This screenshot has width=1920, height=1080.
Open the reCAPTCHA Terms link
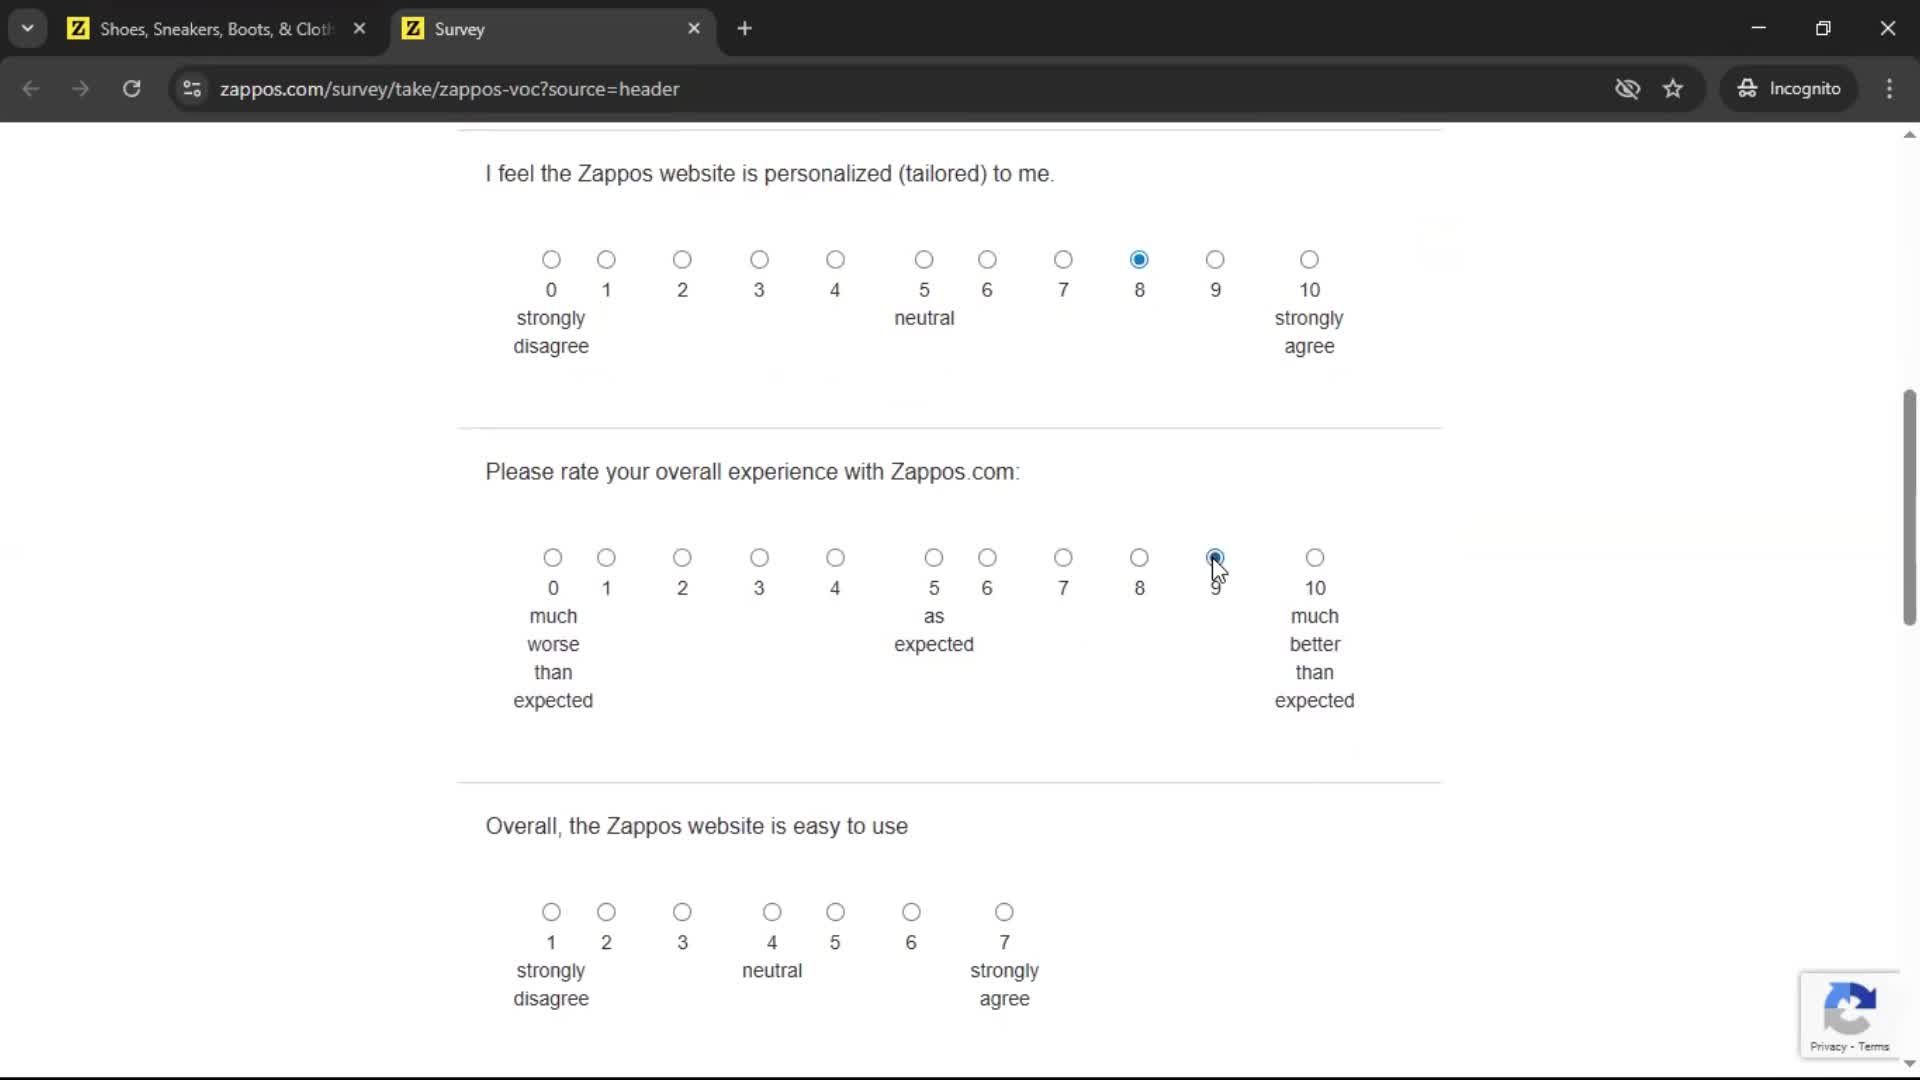(x=1874, y=1047)
